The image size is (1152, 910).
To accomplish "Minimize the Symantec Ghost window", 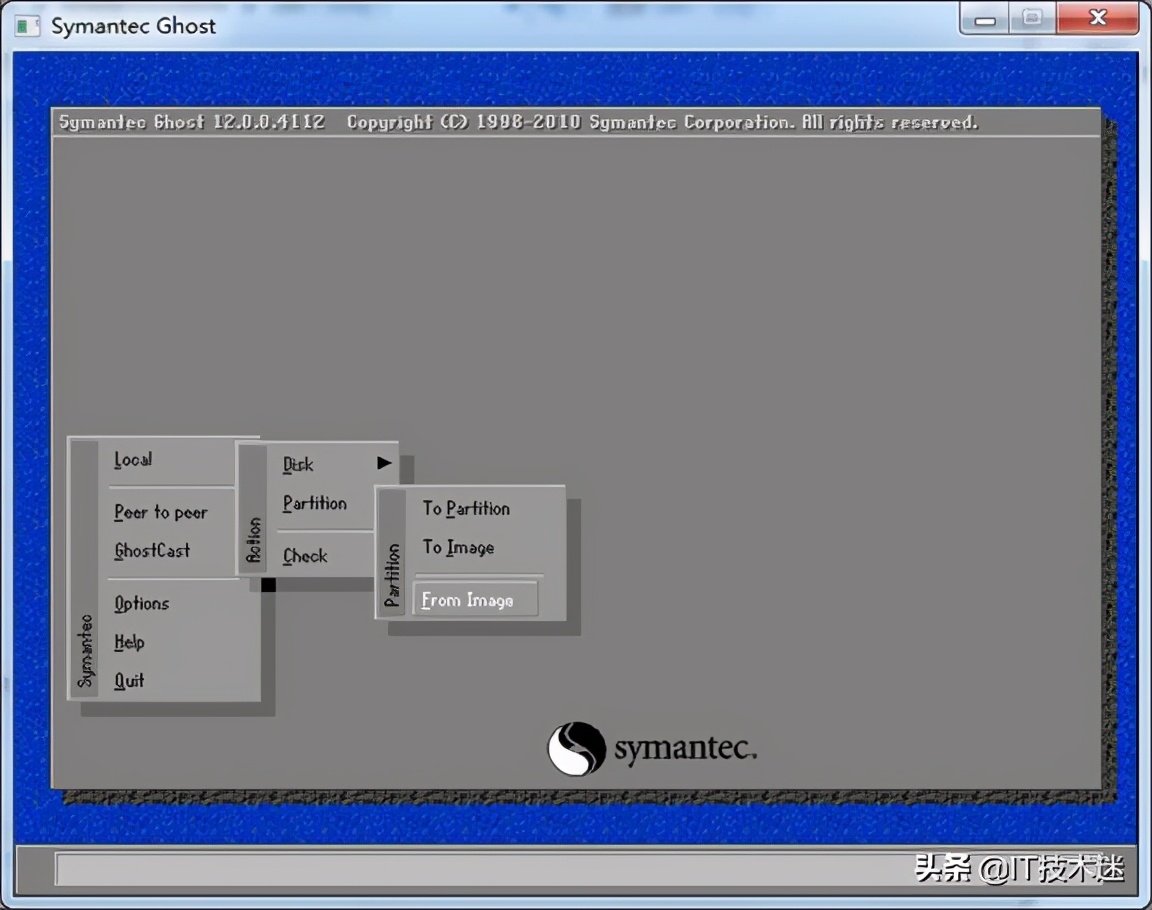I will [x=985, y=18].
